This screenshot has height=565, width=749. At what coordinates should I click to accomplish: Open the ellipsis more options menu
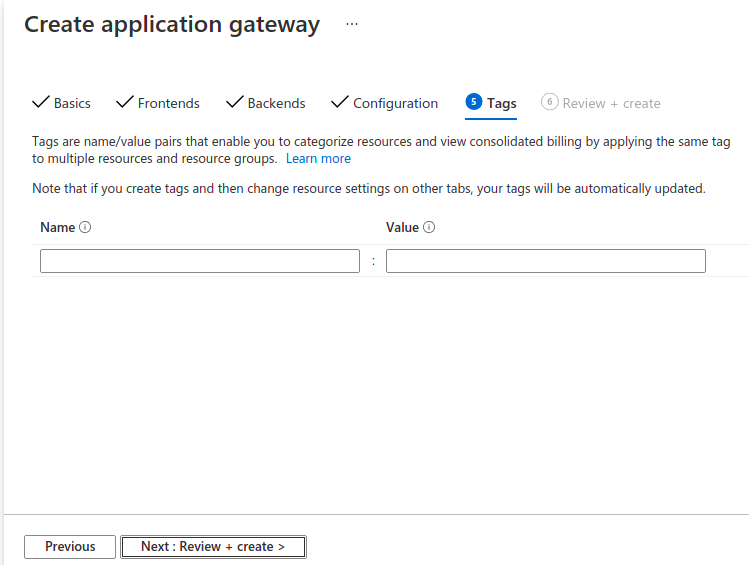tap(351, 25)
